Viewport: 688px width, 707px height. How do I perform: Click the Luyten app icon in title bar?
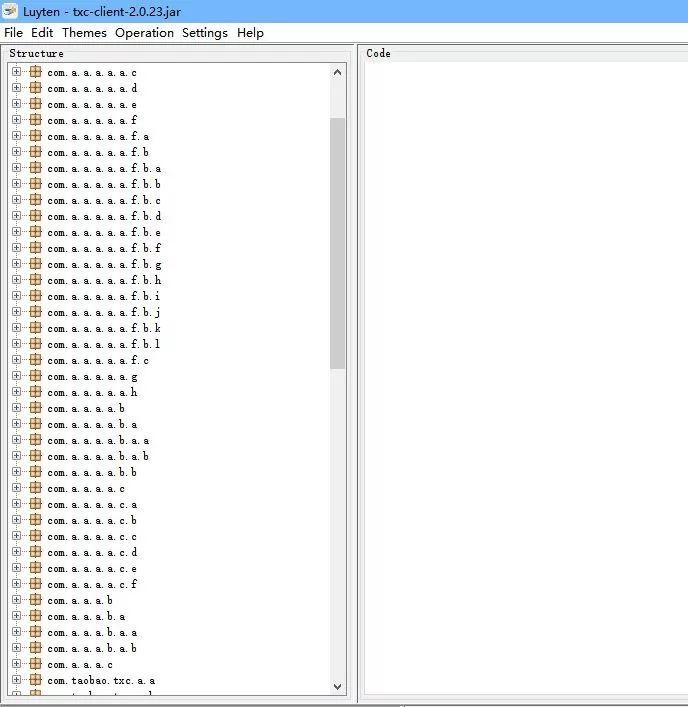(10, 11)
